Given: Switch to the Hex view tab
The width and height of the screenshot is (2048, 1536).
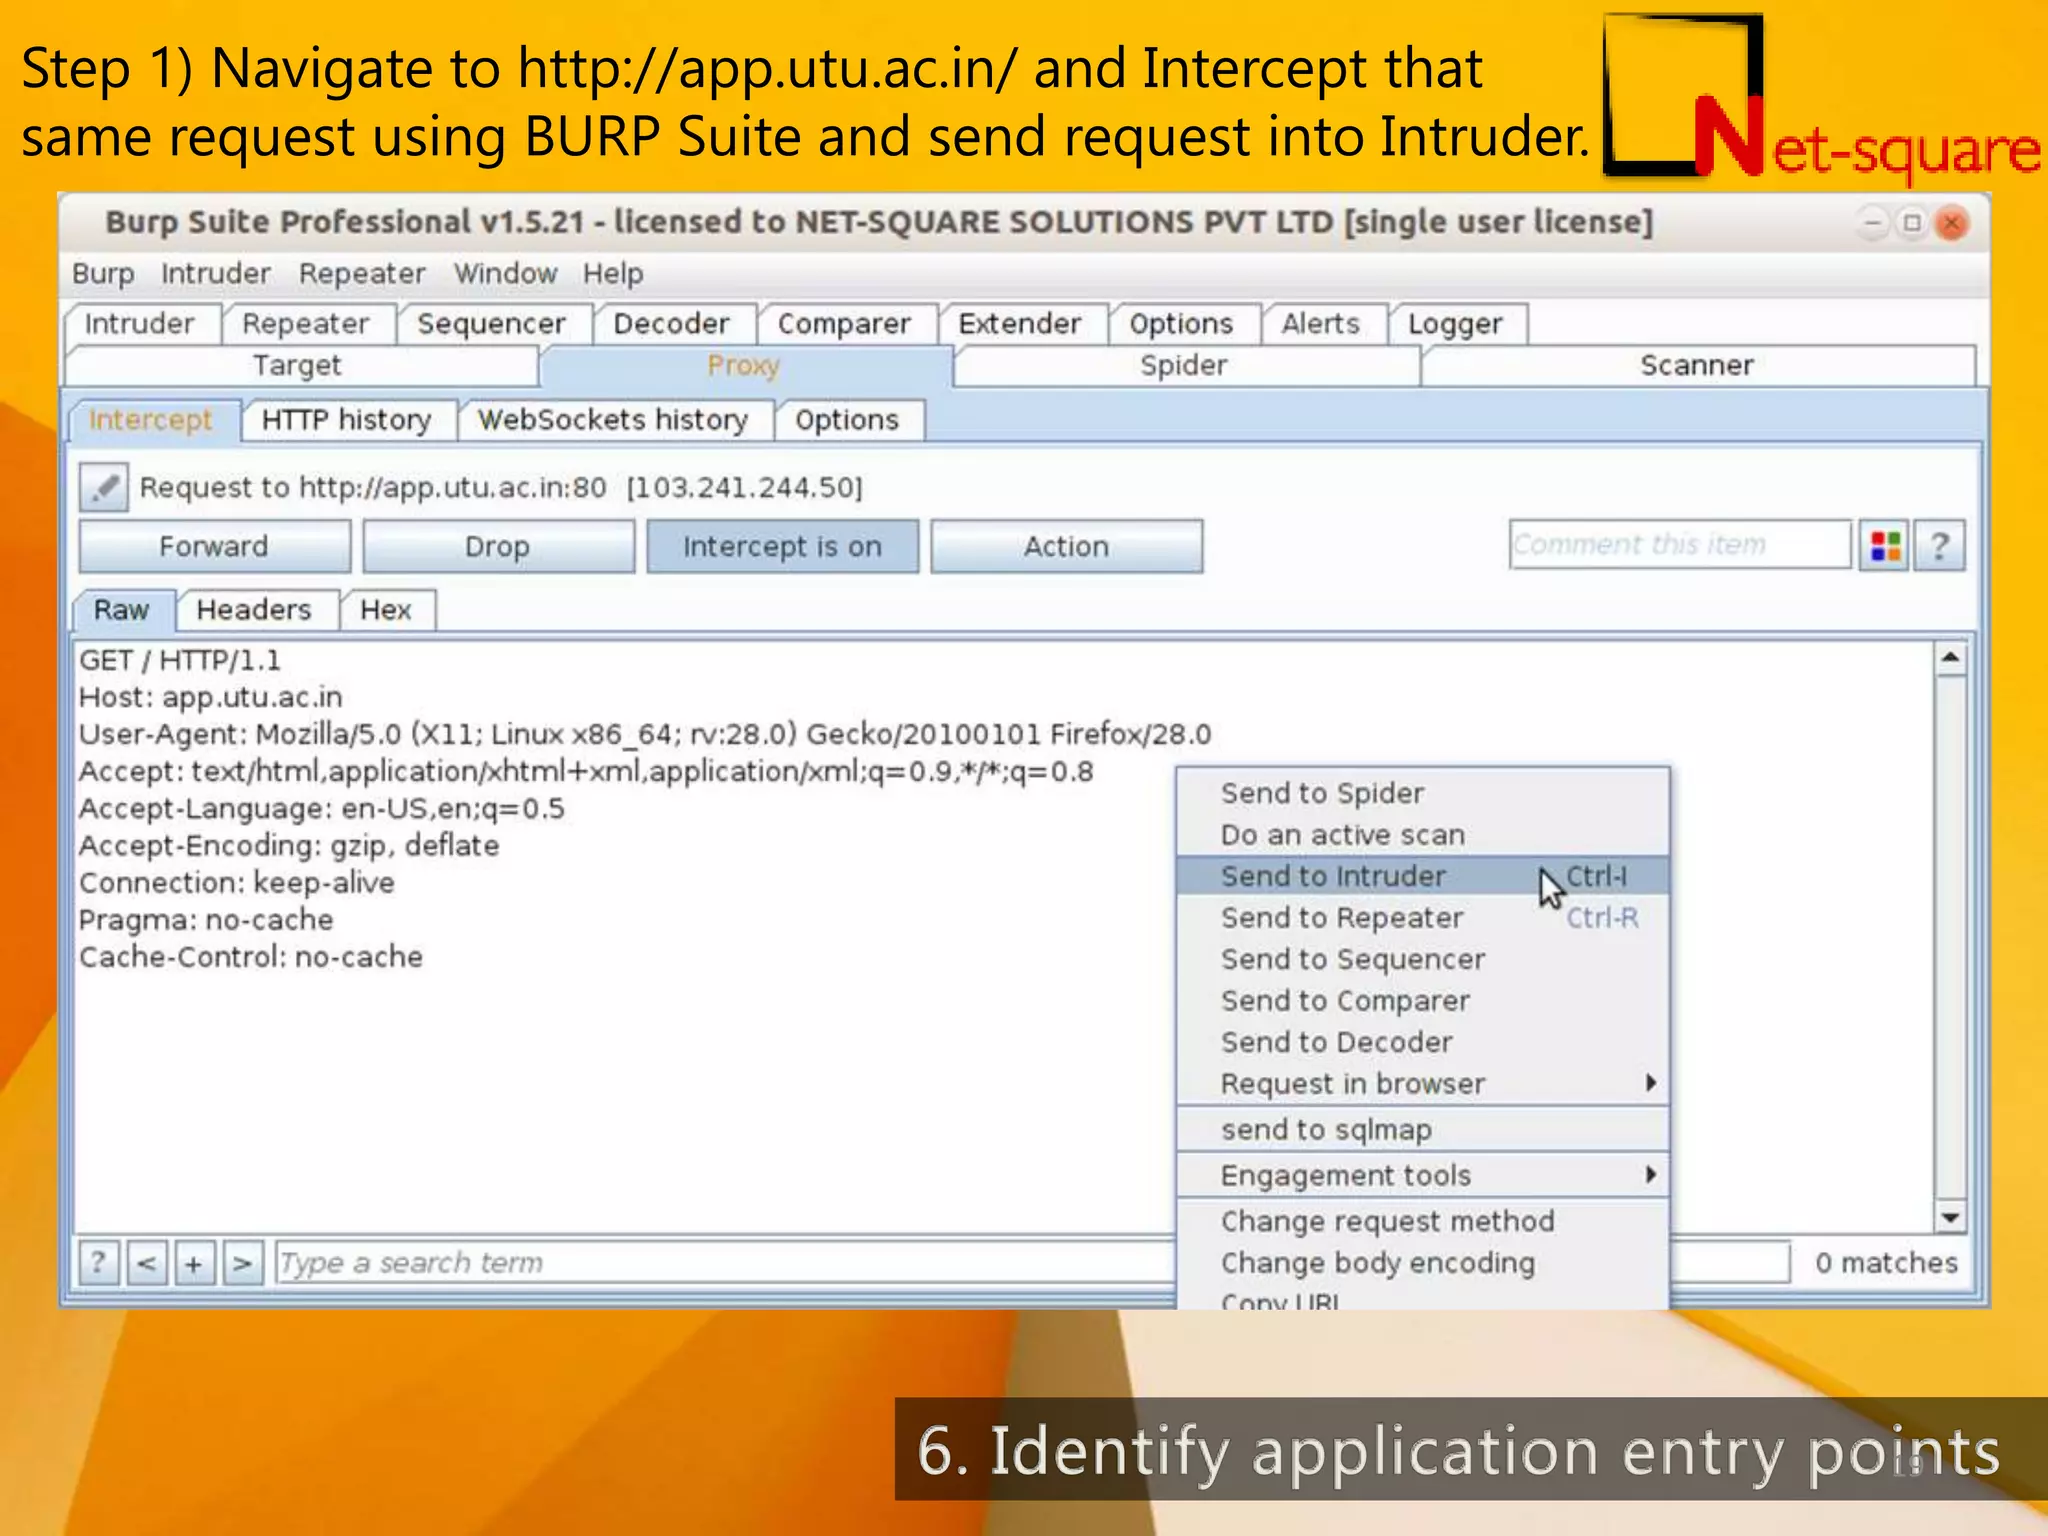Looking at the screenshot, I should pos(386,610).
